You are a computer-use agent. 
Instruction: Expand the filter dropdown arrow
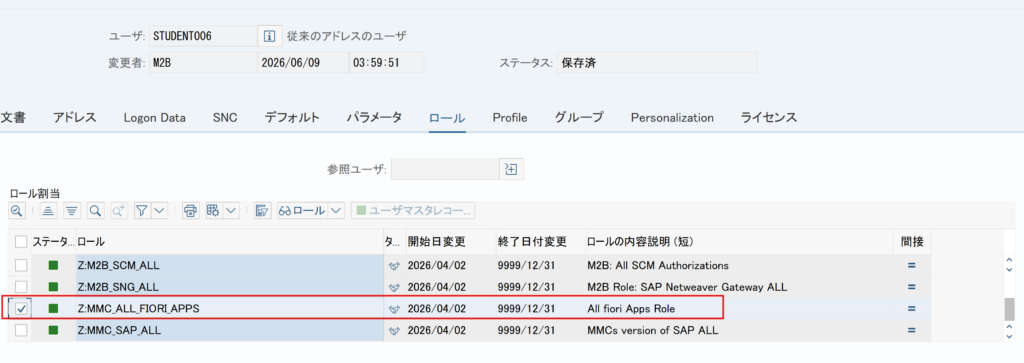pos(159,210)
